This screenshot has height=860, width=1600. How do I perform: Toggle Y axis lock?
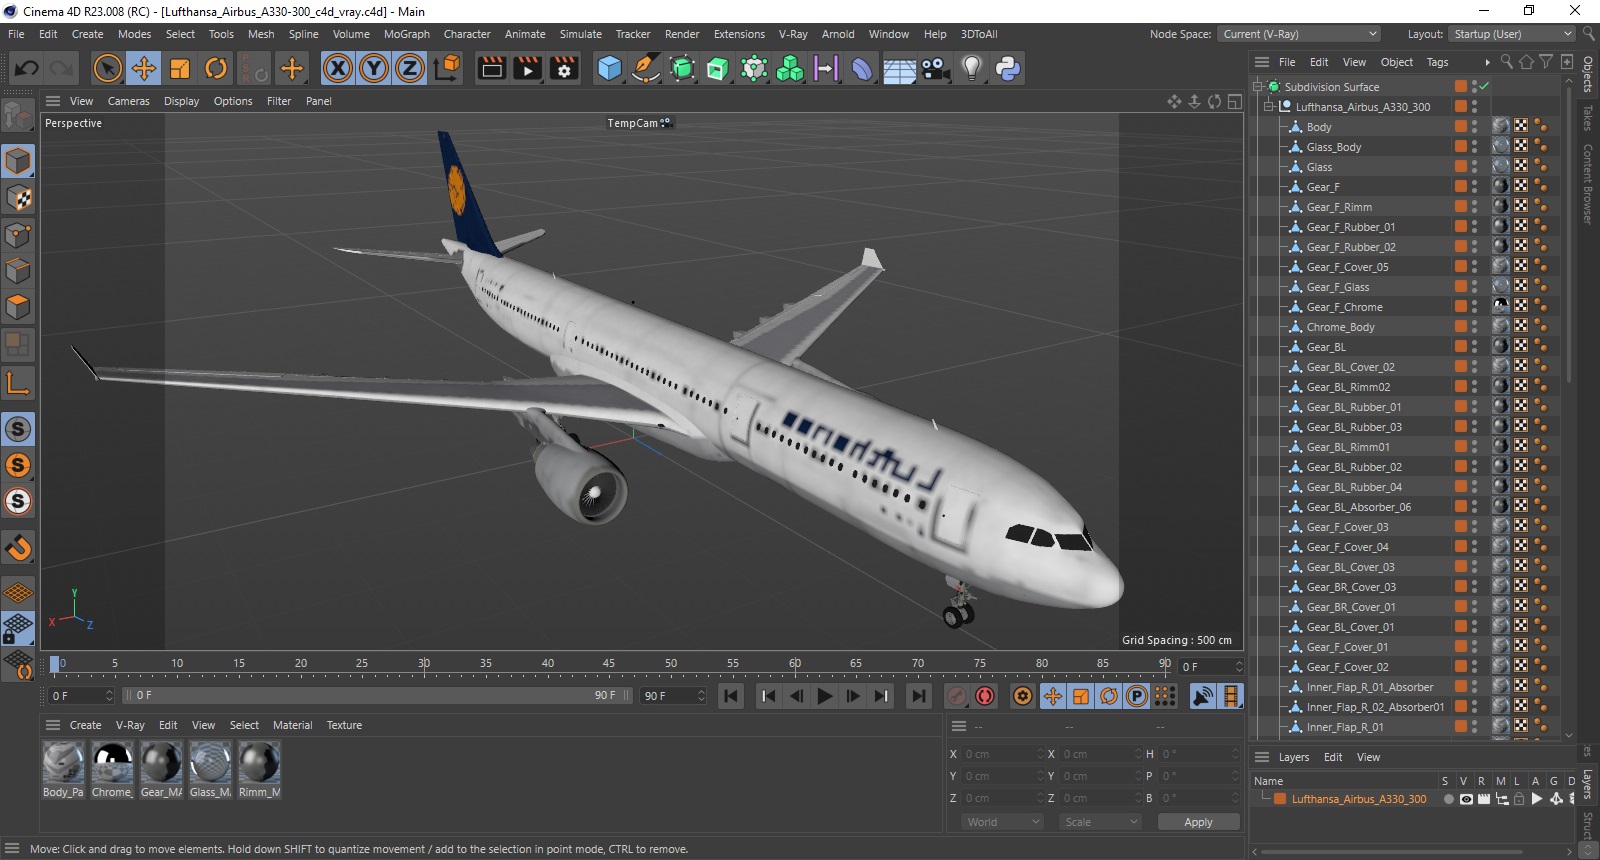[x=374, y=68]
